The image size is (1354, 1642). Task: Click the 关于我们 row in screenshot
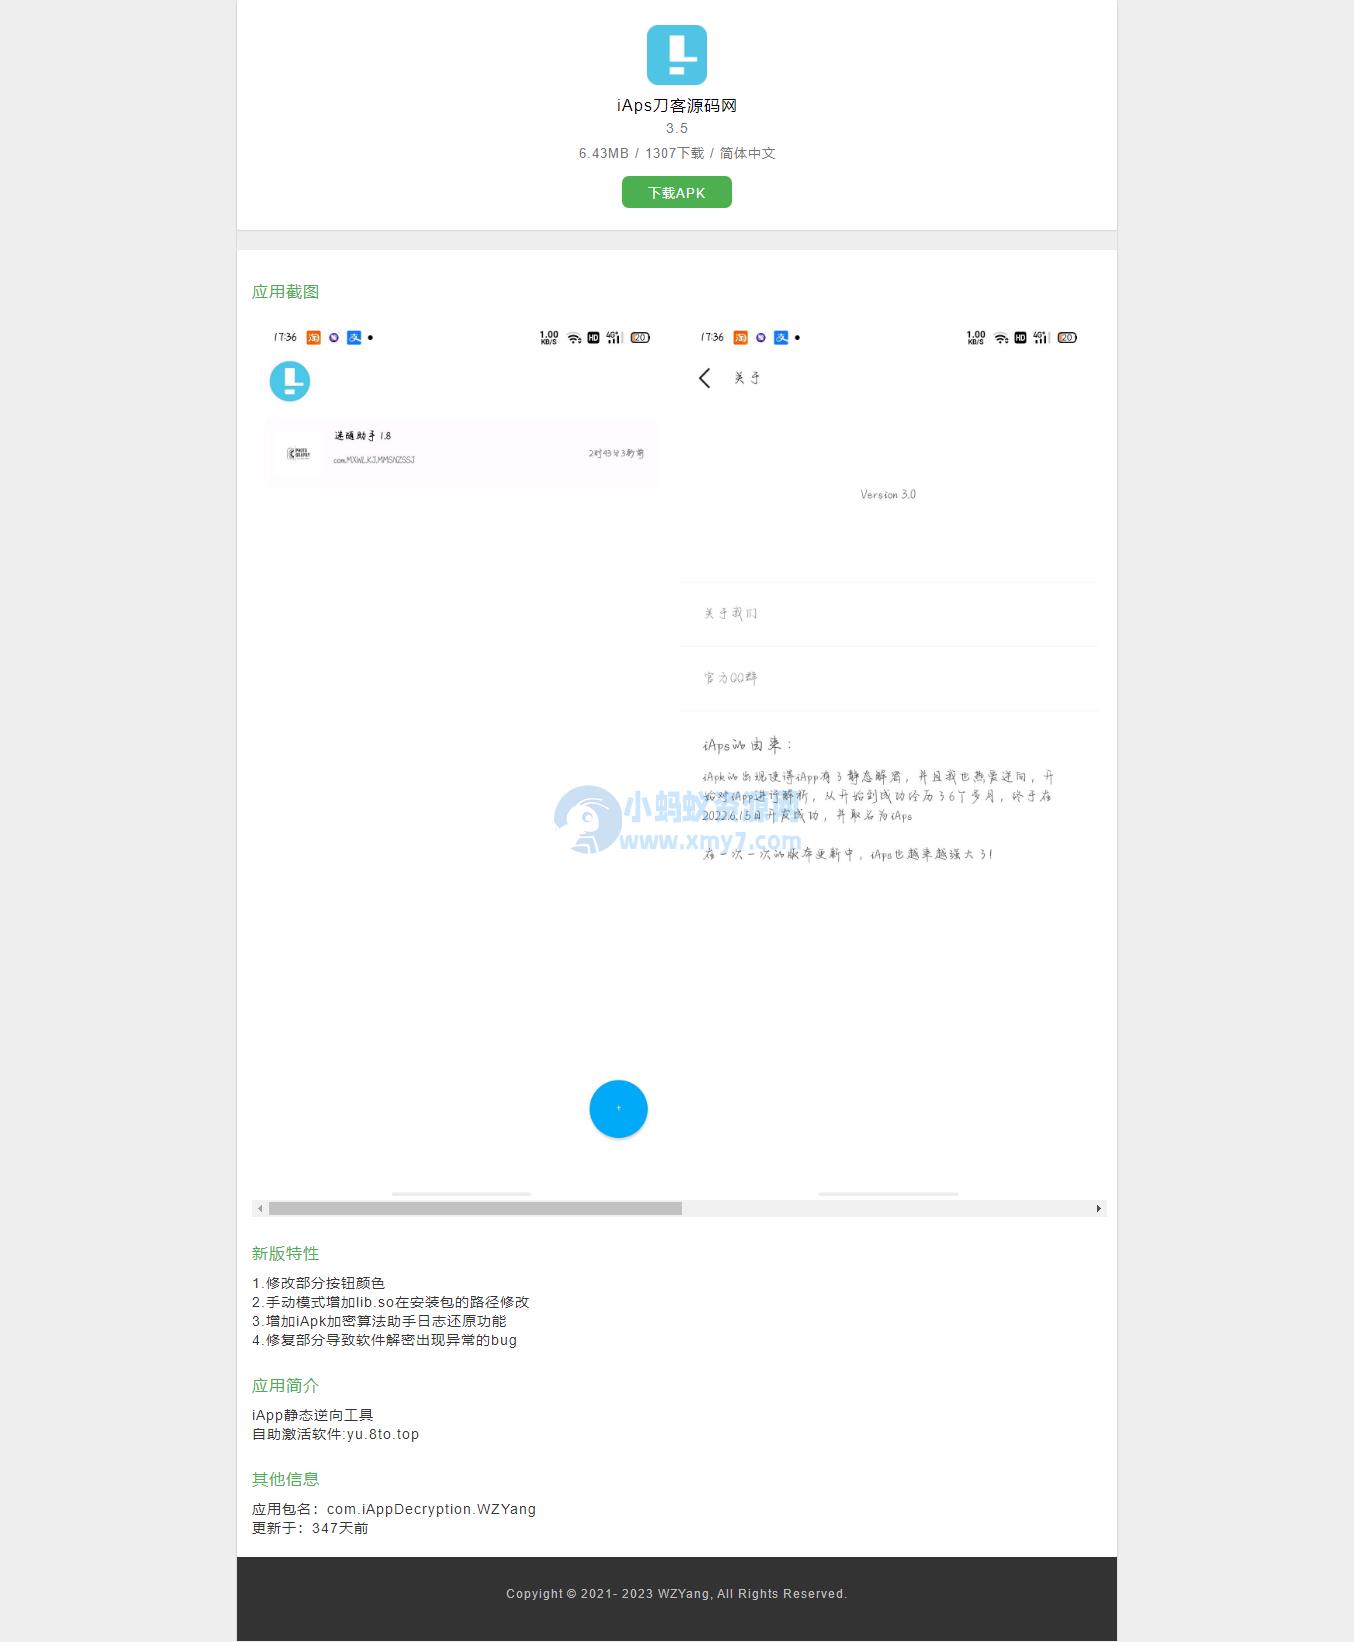pos(888,614)
